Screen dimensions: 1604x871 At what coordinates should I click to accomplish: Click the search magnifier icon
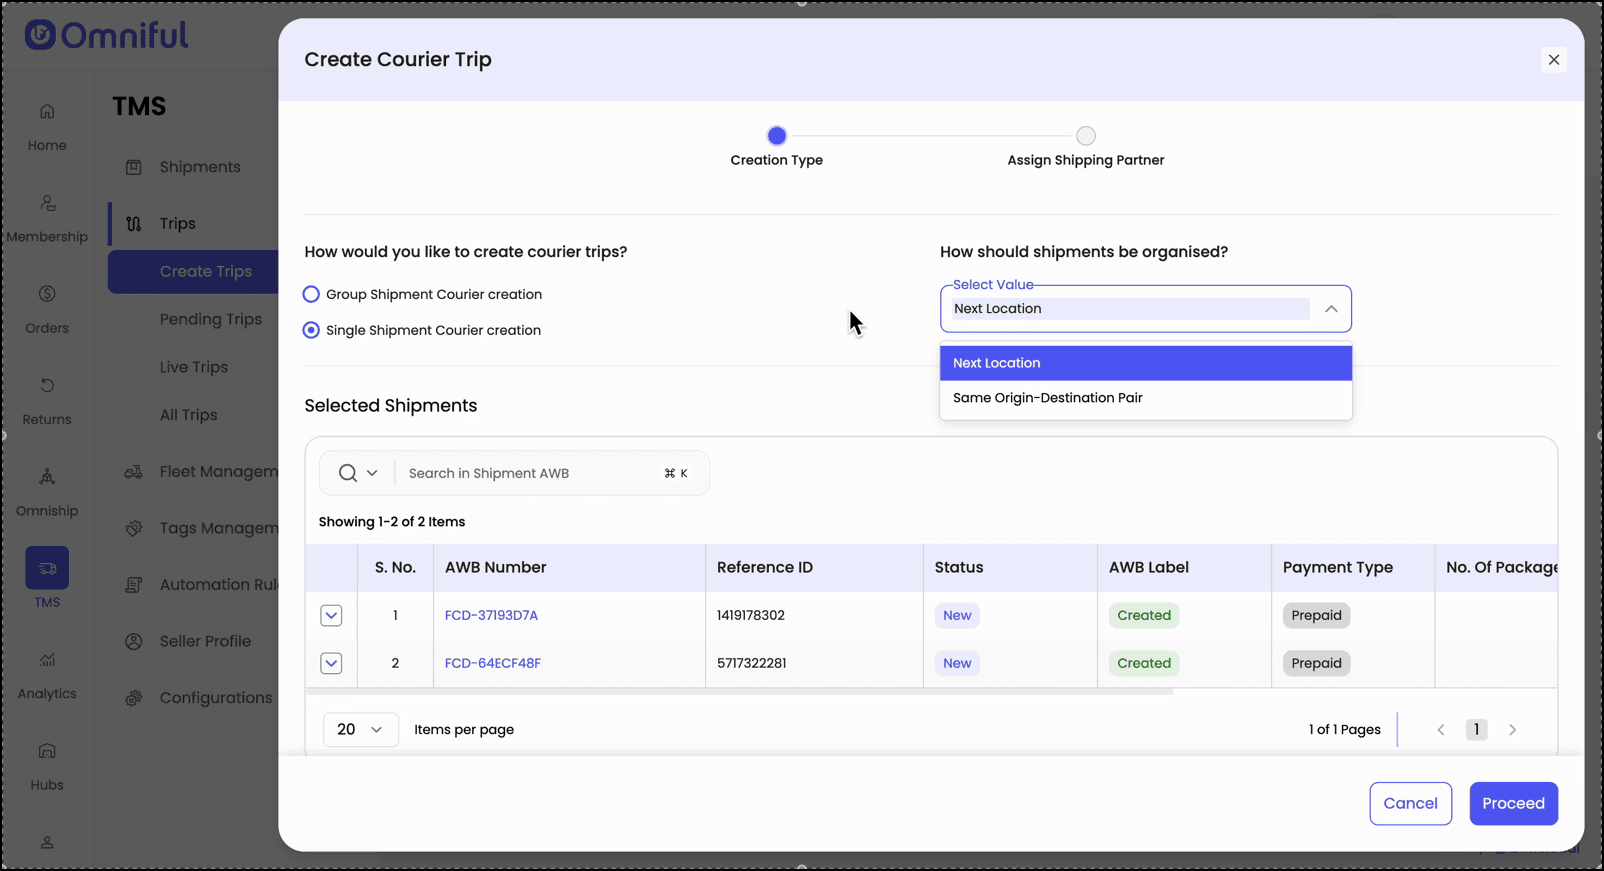coord(347,473)
